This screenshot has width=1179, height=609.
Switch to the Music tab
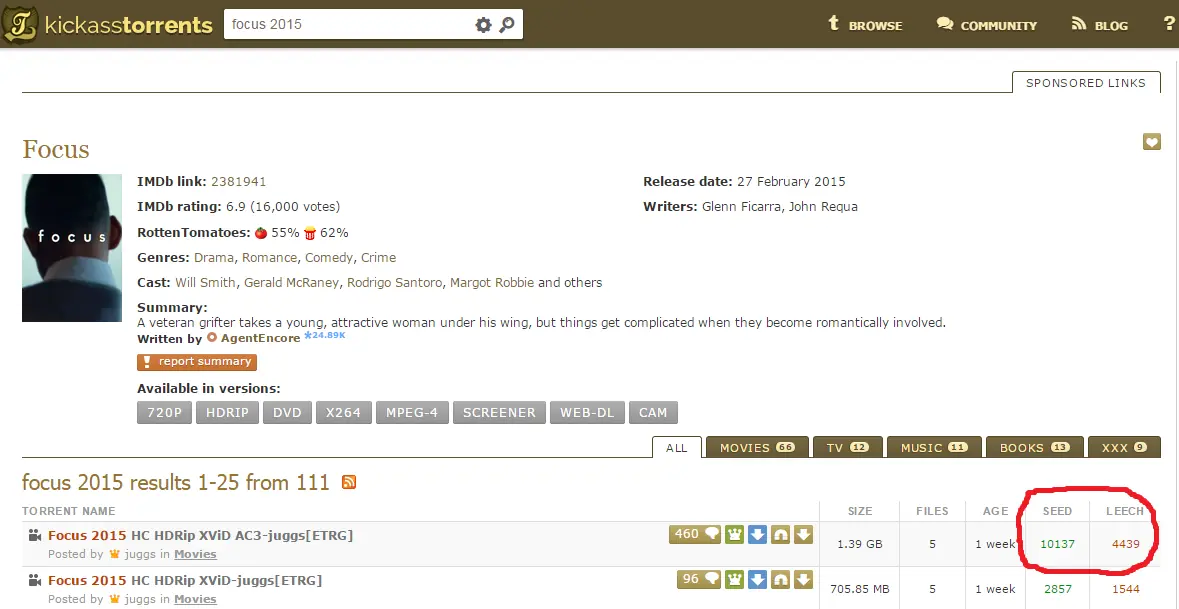click(x=934, y=447)
